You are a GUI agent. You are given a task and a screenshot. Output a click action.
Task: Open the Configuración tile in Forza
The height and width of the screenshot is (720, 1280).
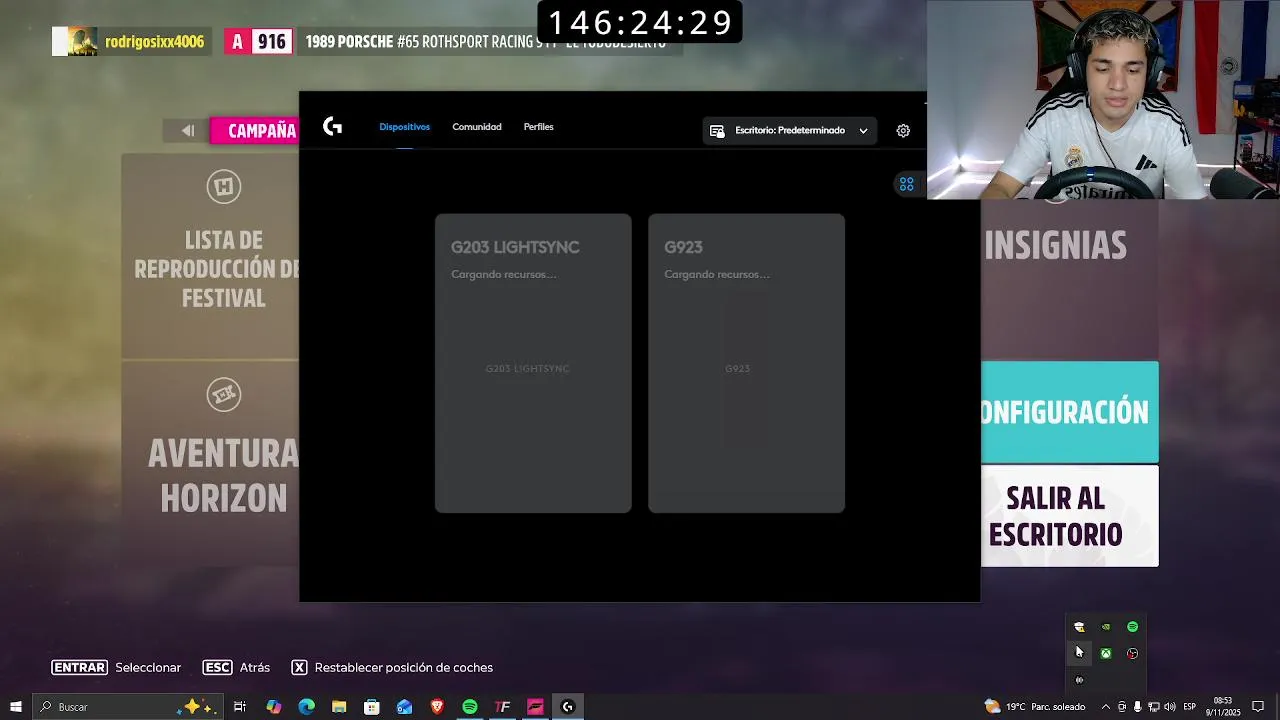coord(1069,412)
